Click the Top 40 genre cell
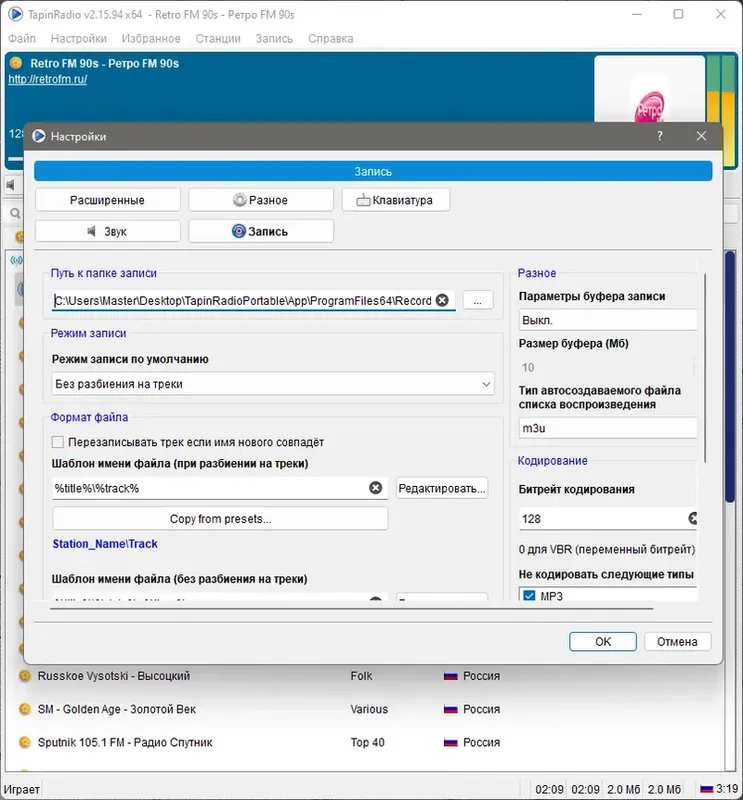 pos(367,742)
